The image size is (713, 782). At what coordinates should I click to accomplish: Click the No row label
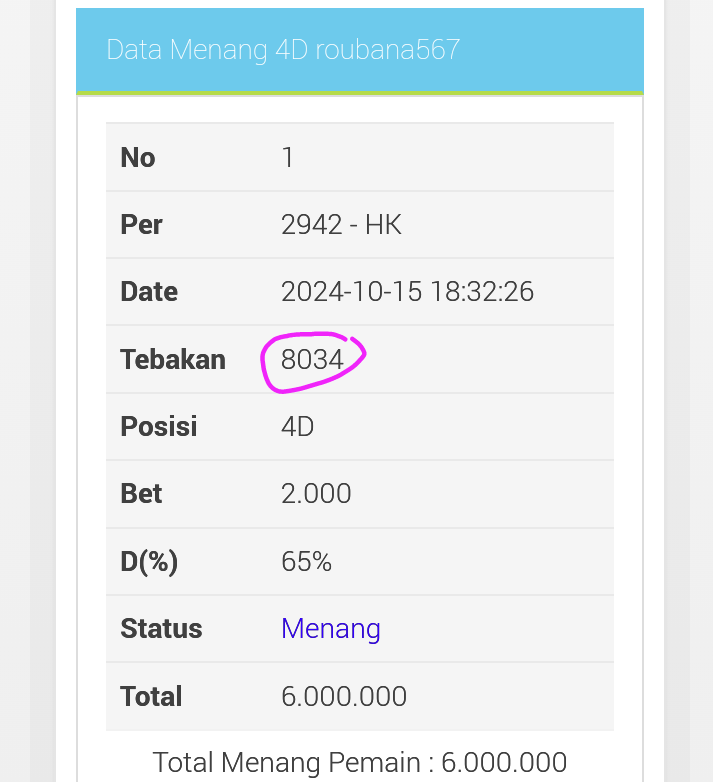pos(138,158)
